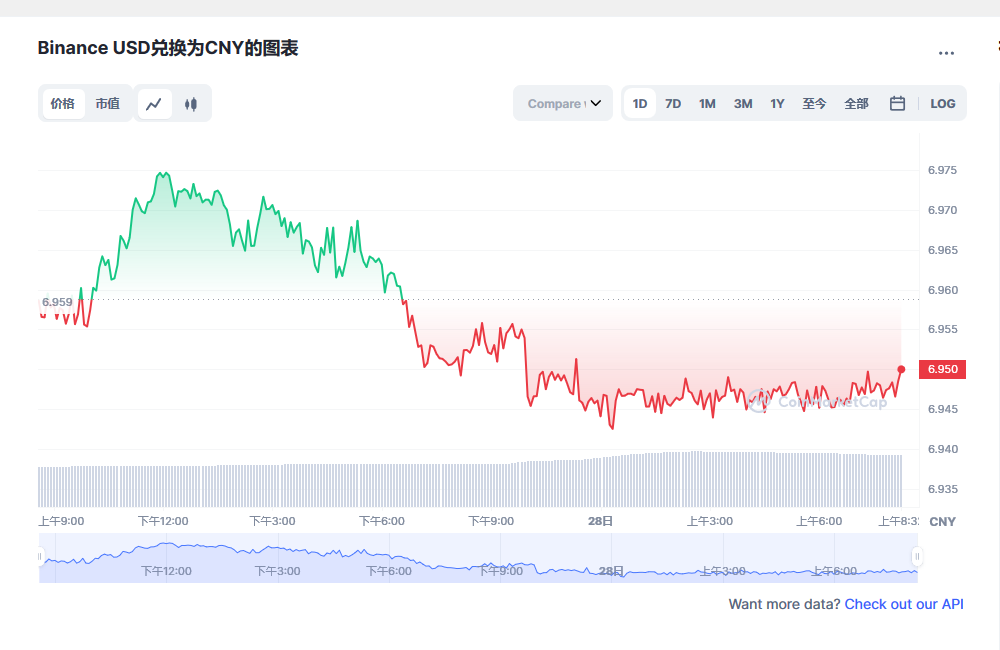Image resolution: width=1000 pixels, height=650 pixels.
Task: Click the 6.975 axis value
Action: coord(943,170)
